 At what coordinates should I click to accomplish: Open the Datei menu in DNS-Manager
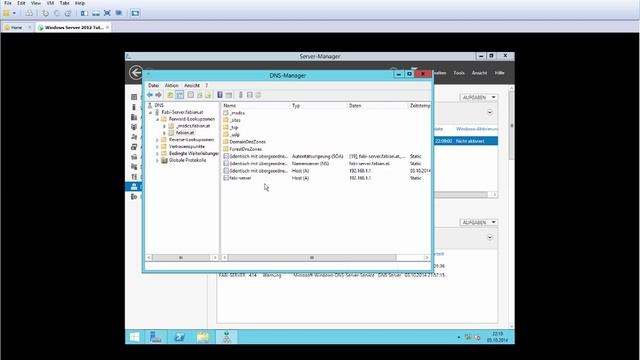pyautogui.click(x=153, y=85)
